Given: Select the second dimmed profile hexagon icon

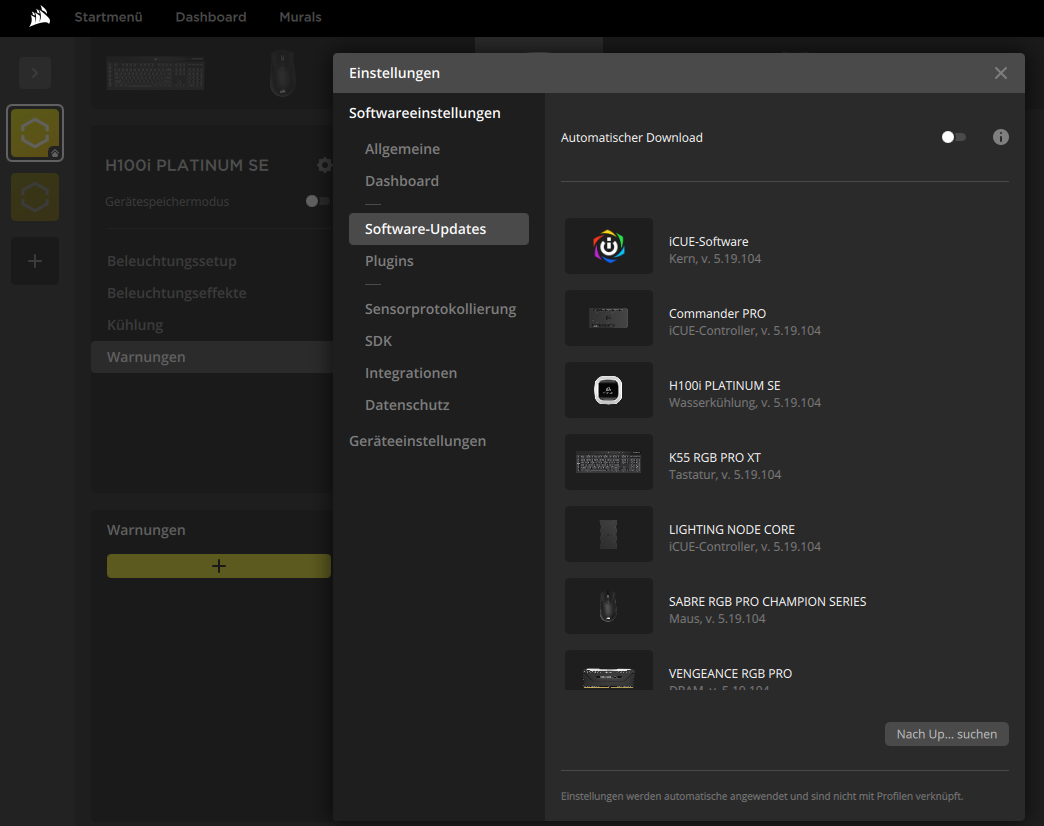Looking at the screenshot, I should tap(35, 197).
